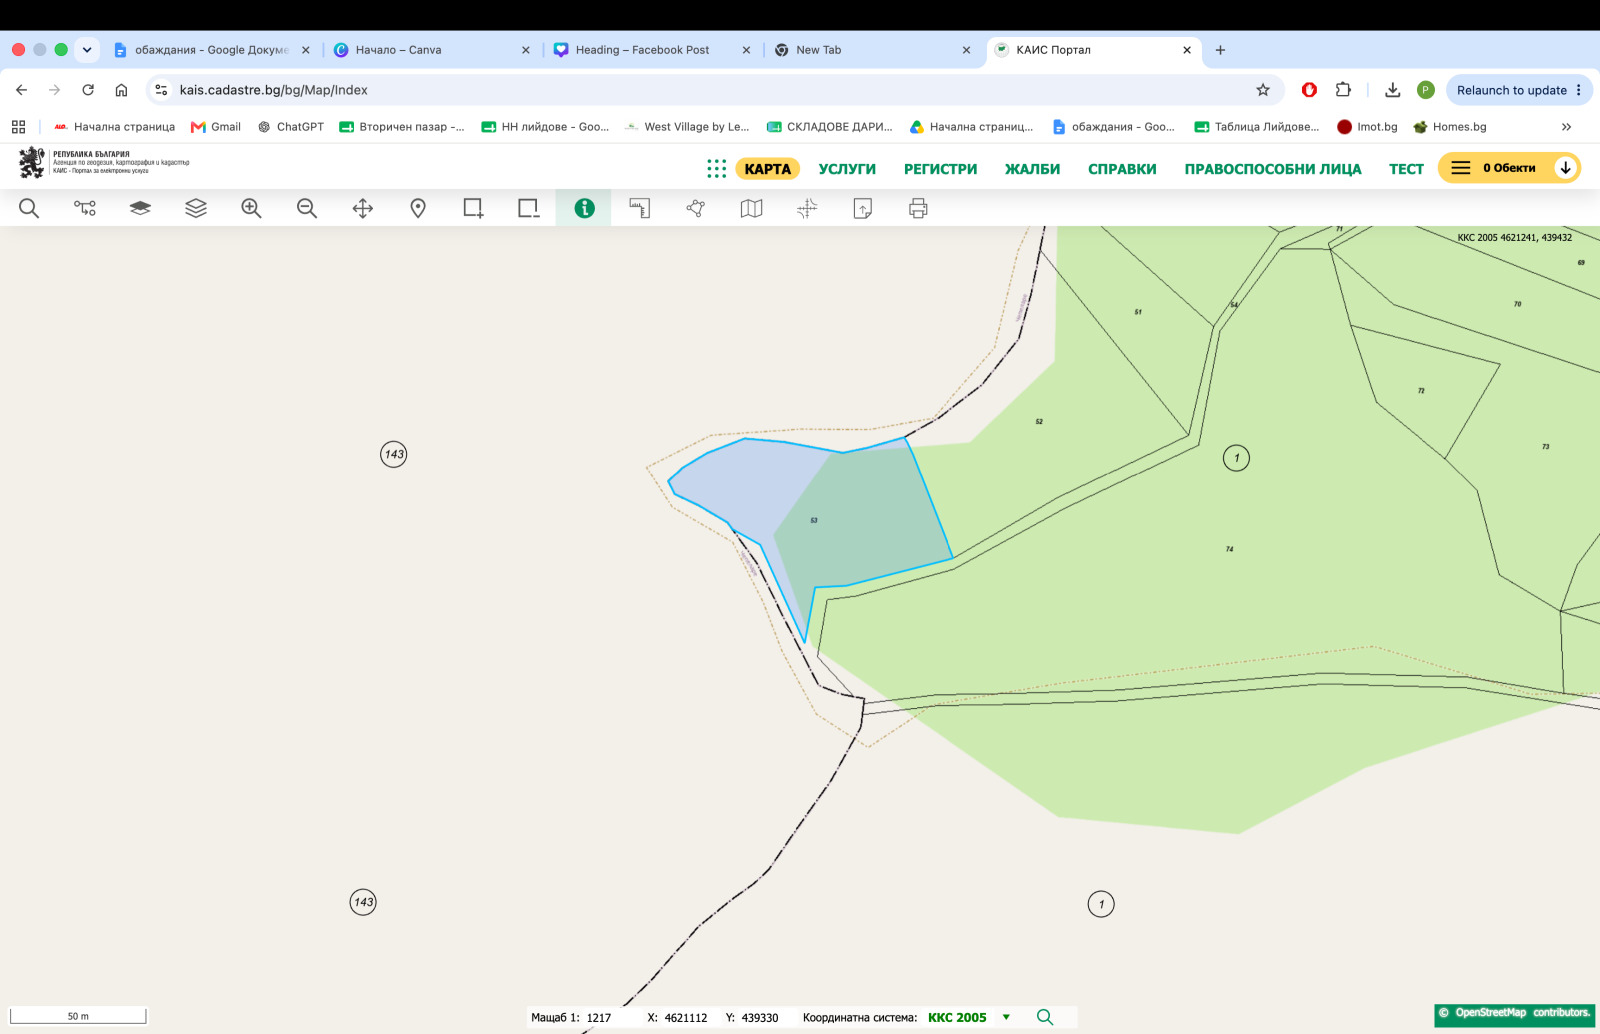The image size is (1600, 1034).
Task: Click the print map icon
Action: tap(918, 208)
